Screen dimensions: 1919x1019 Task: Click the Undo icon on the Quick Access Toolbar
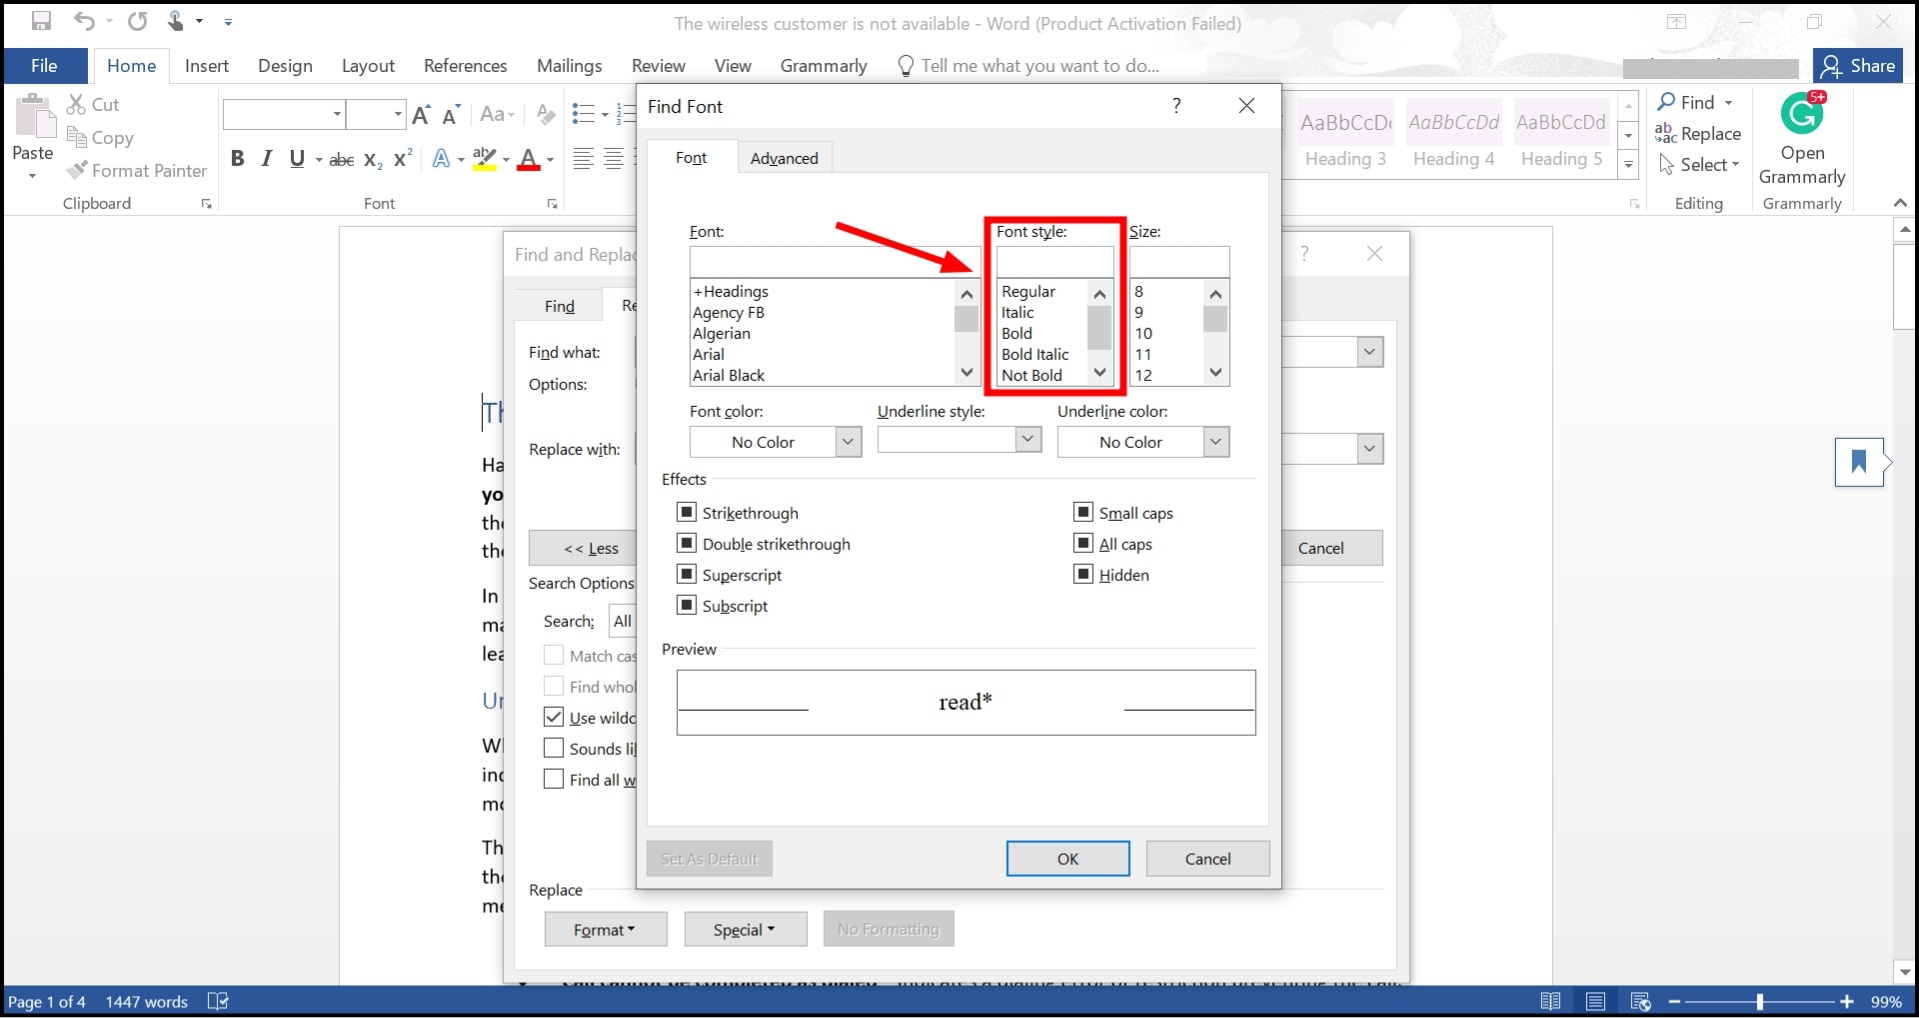pyautogui.click(x=85, y=21)
